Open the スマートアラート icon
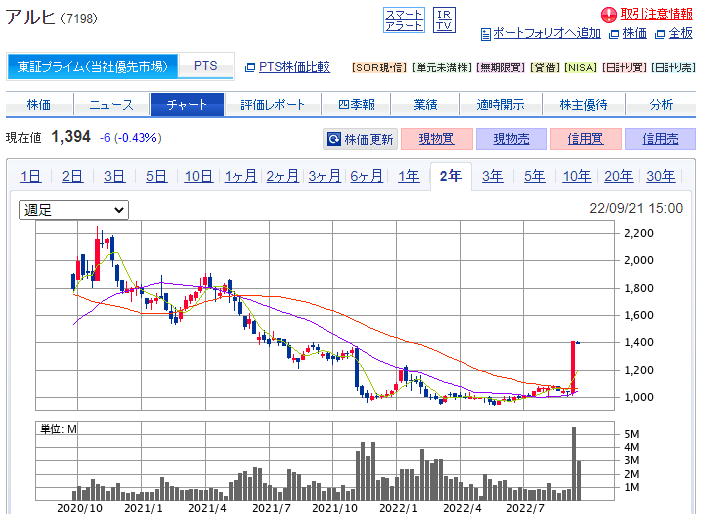Screen dimensions: 701x514 [x=404, y=20]
